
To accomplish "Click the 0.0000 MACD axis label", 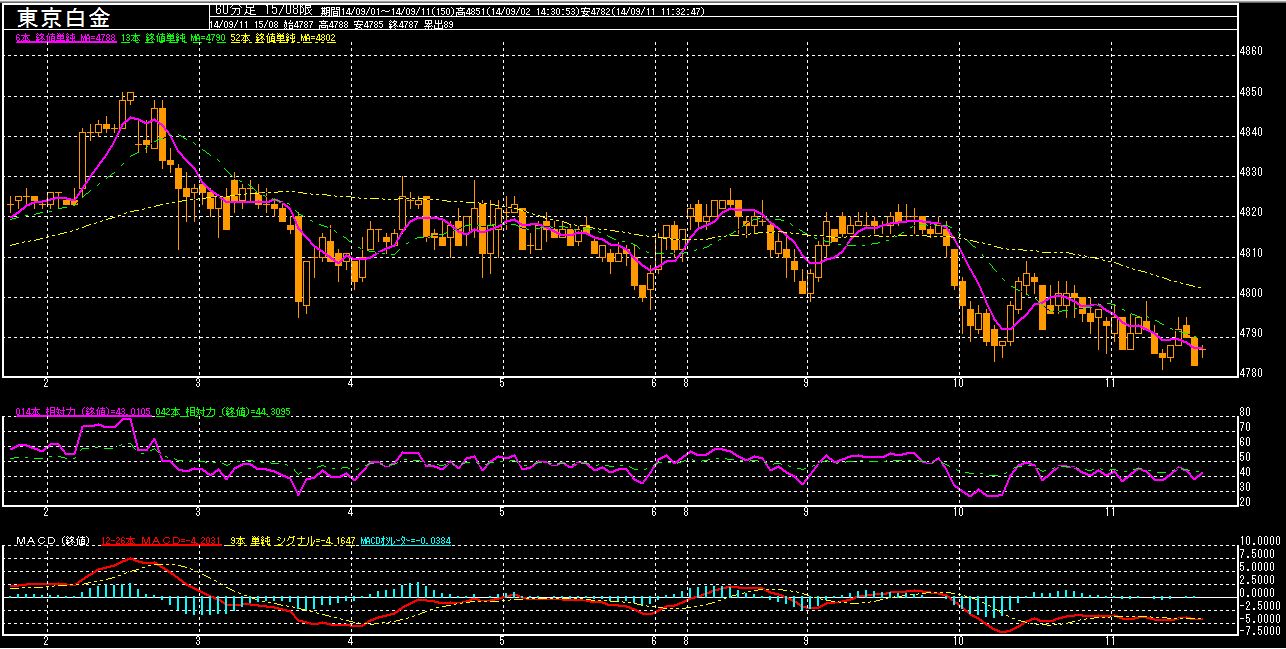I will [1255, 591].
